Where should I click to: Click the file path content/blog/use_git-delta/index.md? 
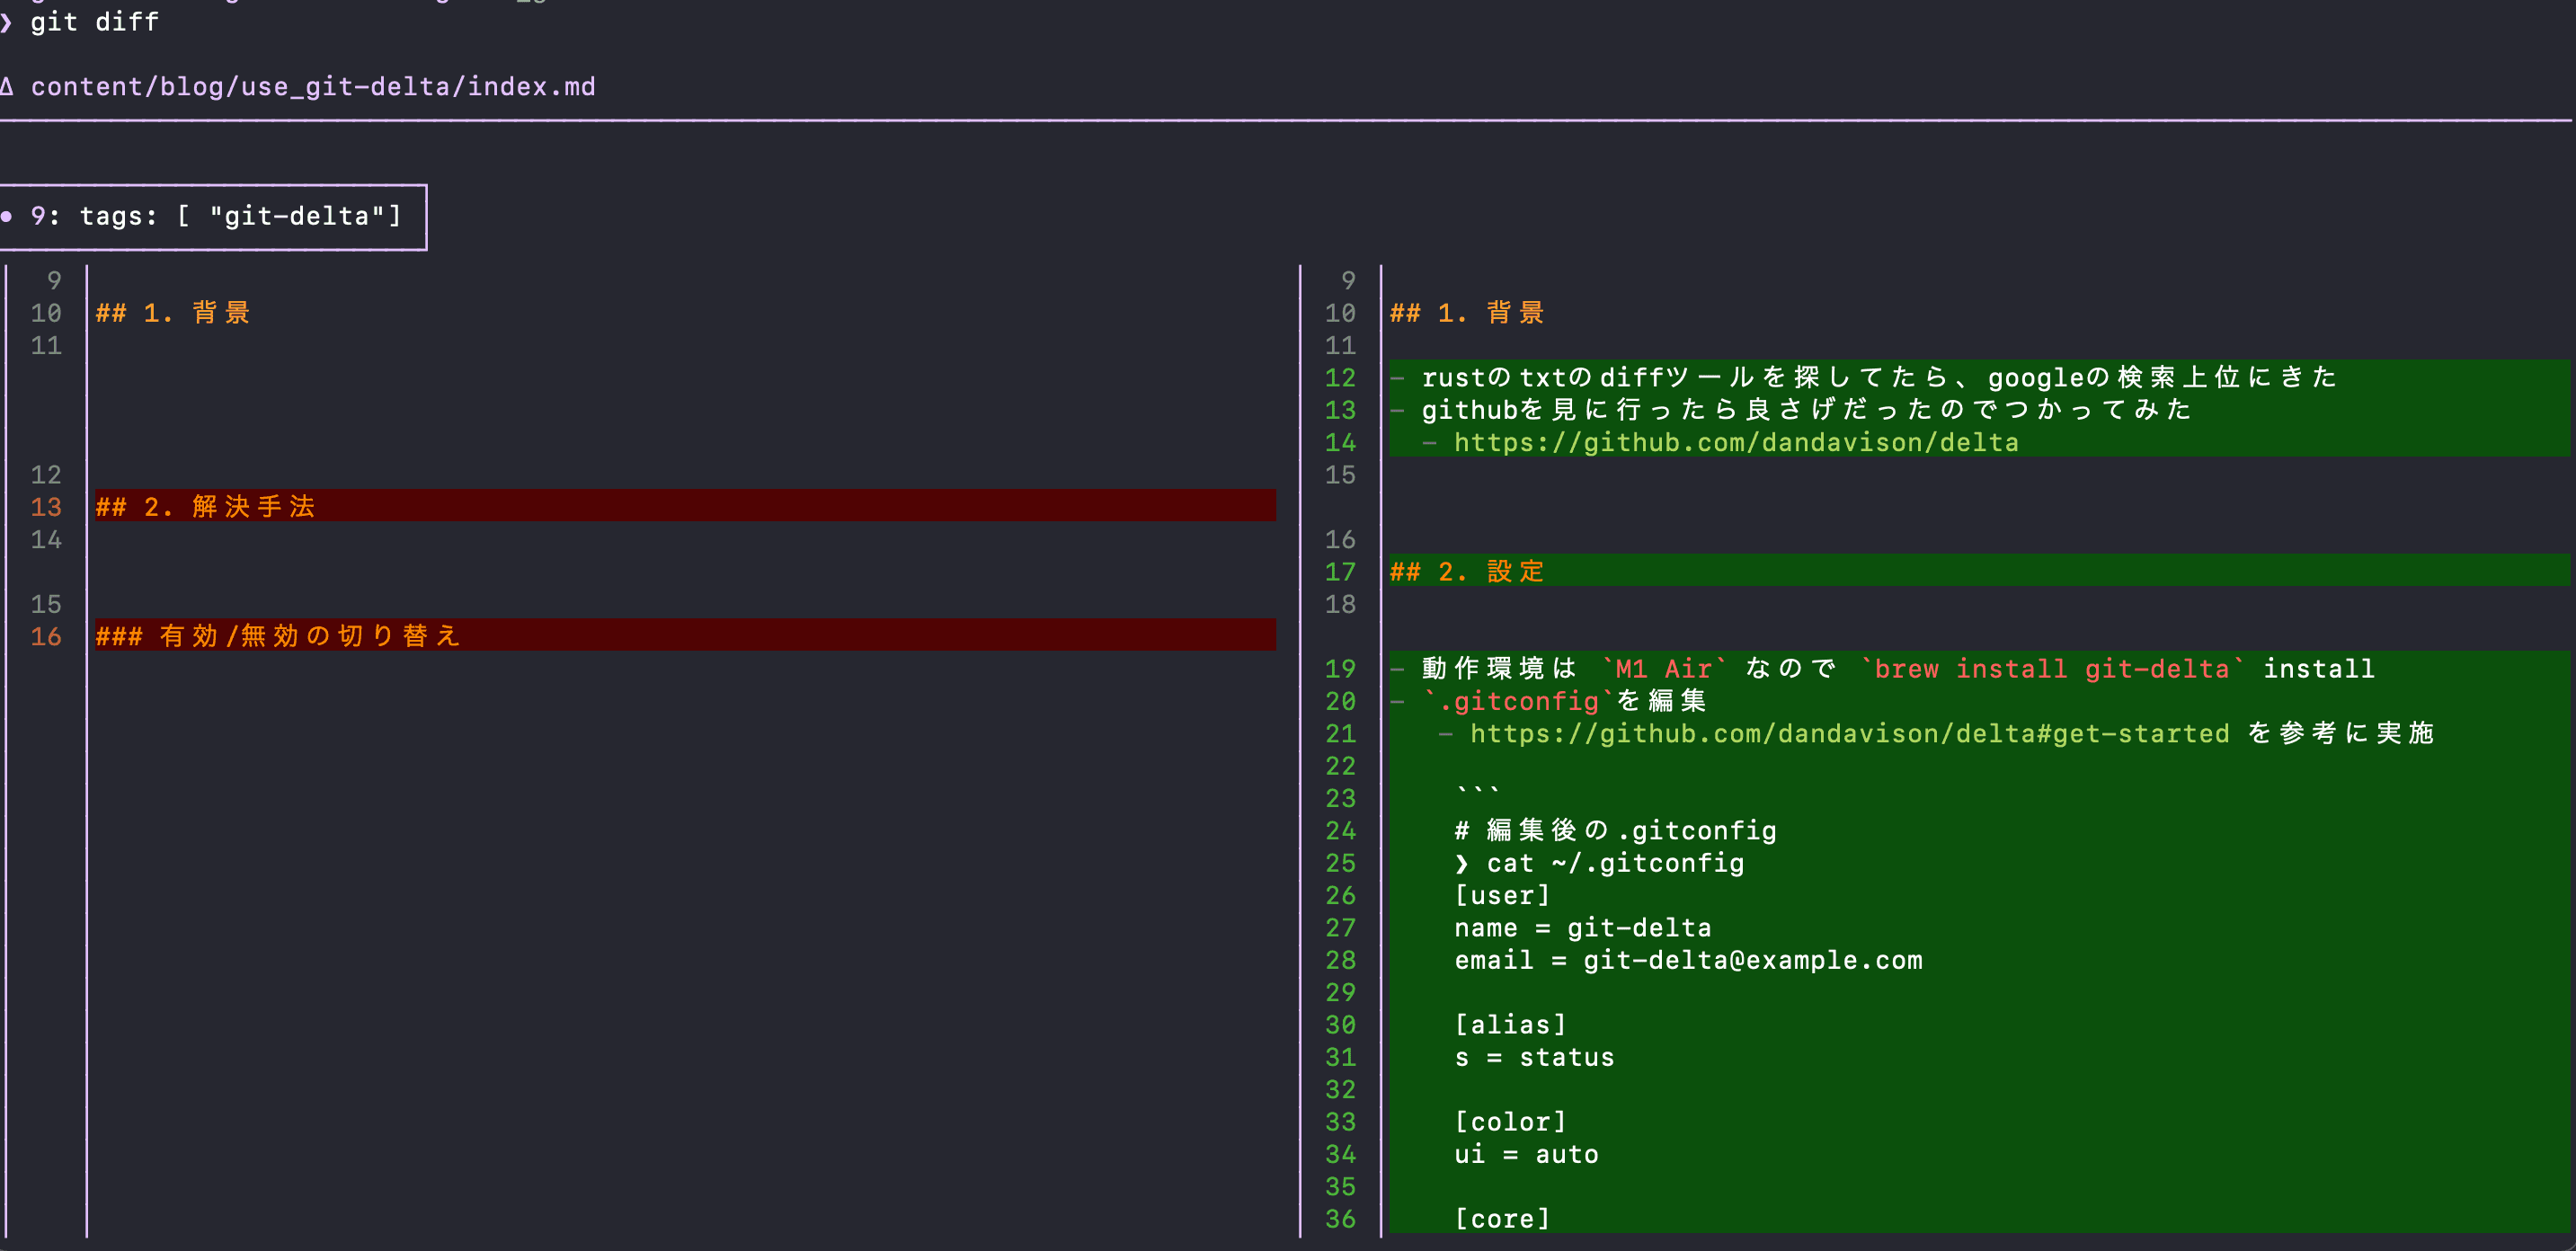click(x=312, y=87)
